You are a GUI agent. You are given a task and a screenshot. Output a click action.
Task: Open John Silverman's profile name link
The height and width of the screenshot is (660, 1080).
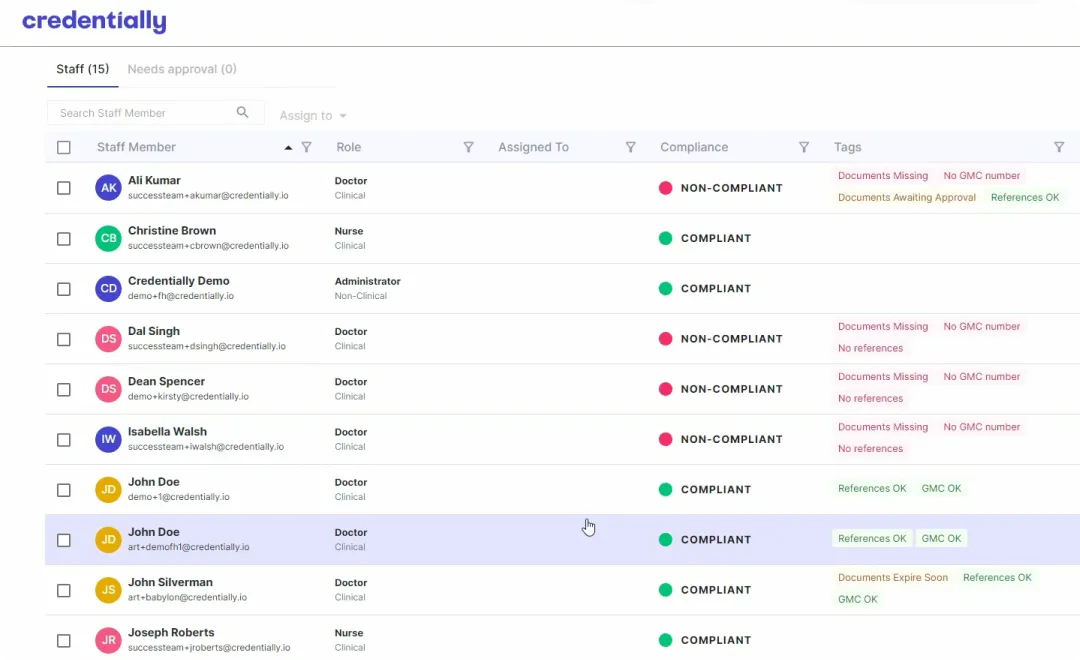[170, 582]
